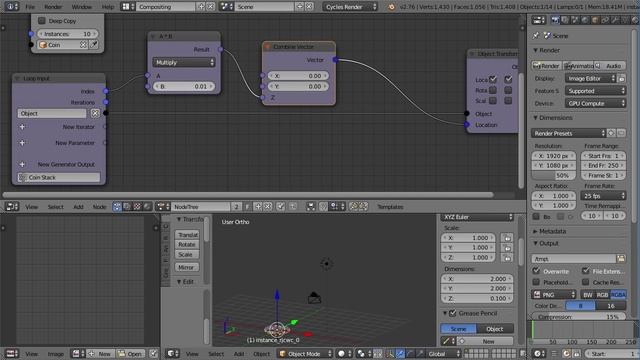Click the 3D manipulator toggle icon
This screenshot has height=360, width=640.
390,353
